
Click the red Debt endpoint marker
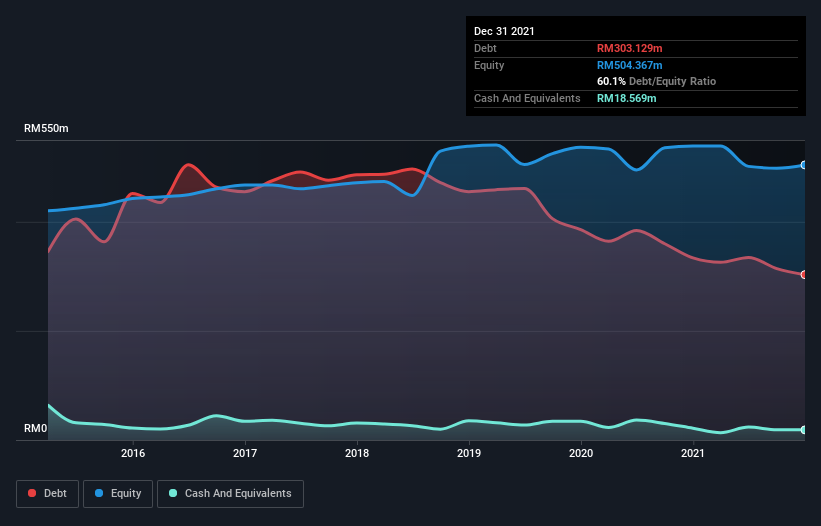[804, 275]
